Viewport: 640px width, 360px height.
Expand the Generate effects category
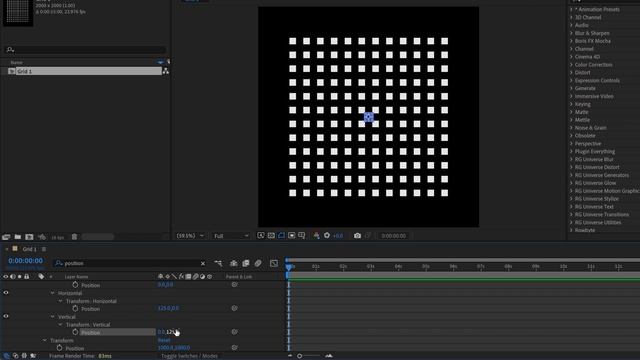click(x=571, y=88)
